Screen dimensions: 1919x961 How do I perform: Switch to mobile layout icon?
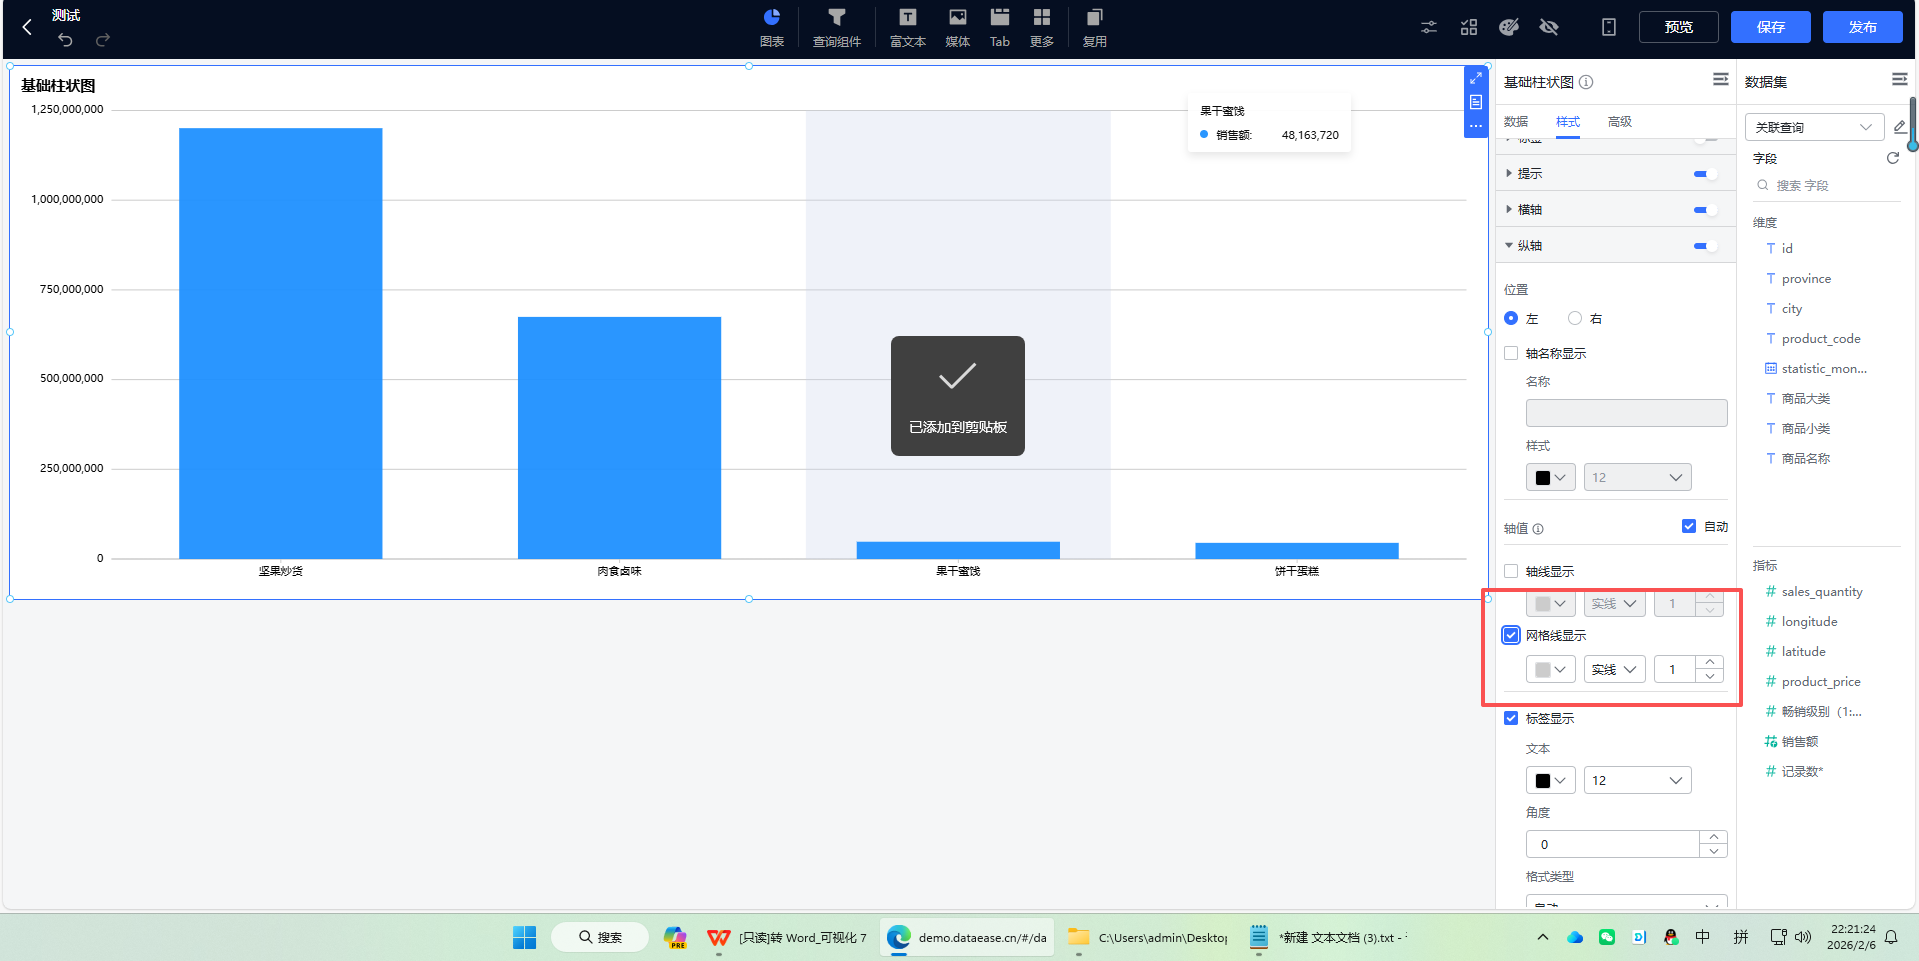pyautogui.click(x=1608, y=27)
